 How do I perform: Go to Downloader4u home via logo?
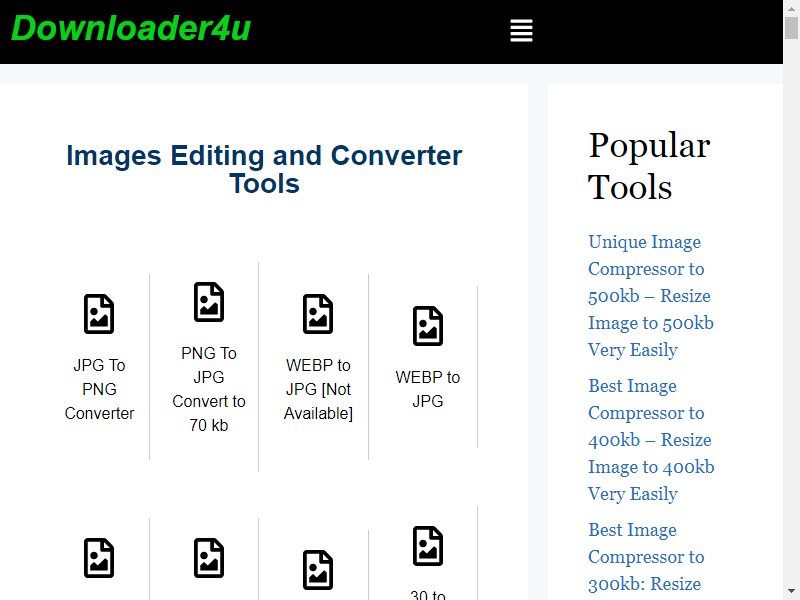131,28
